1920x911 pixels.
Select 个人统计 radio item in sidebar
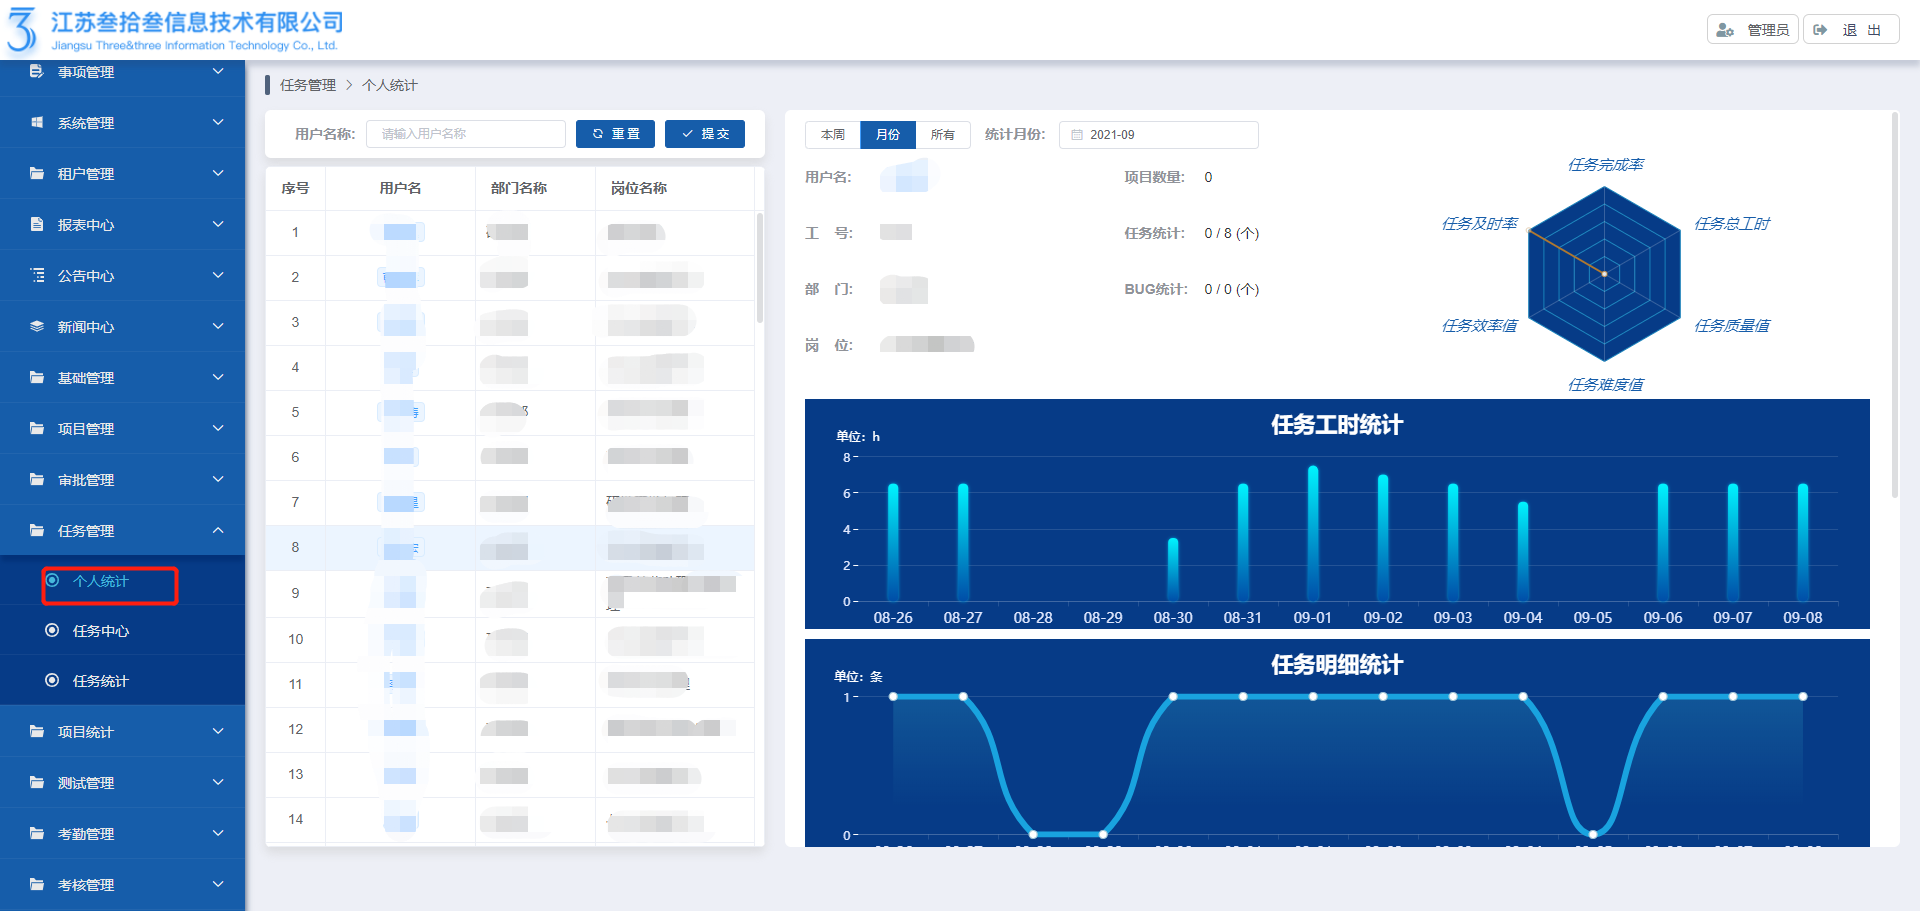tap(100, 581)
